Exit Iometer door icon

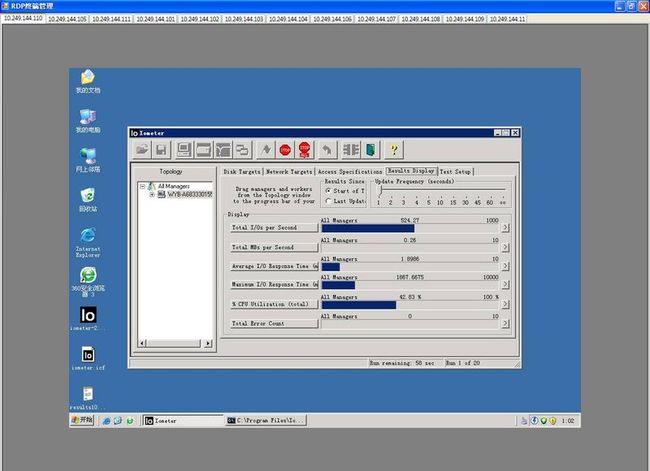(x=370, y=150)
